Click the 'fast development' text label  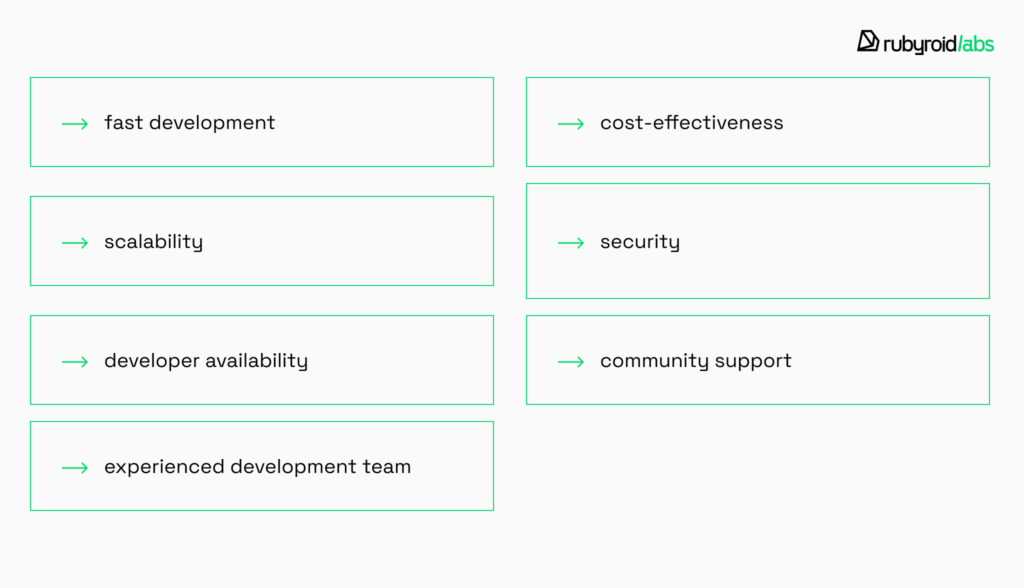(x=189, y=123)
